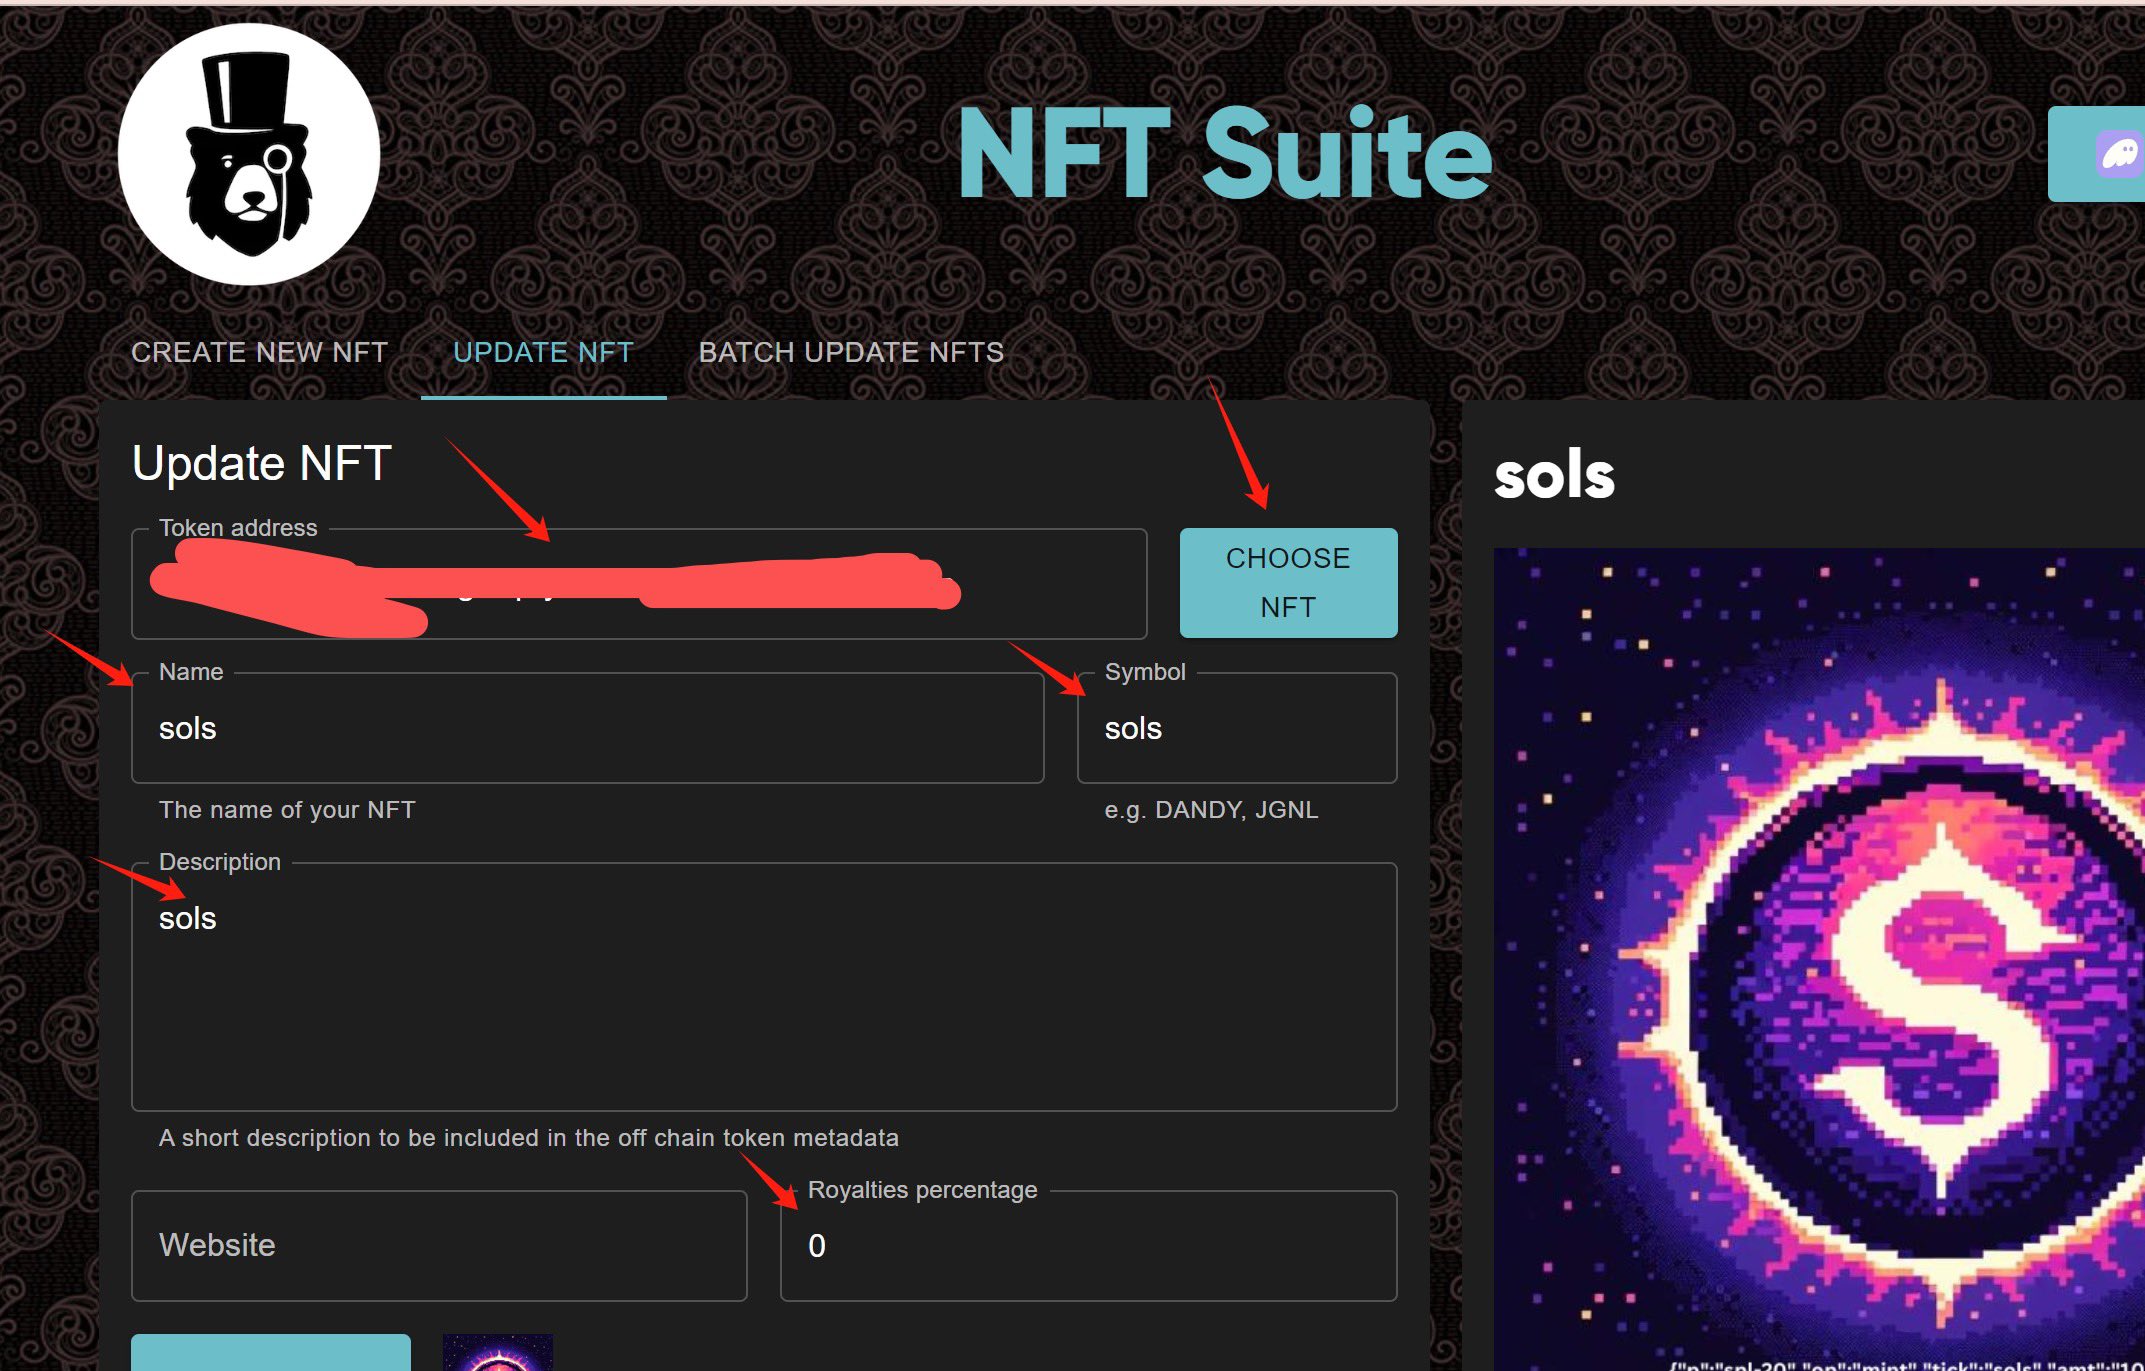Image resolution: width=2145 pixels, height=1371 pixels.
Task: Click the Phantom wallet ghost icon
Action: [2118, 155]
